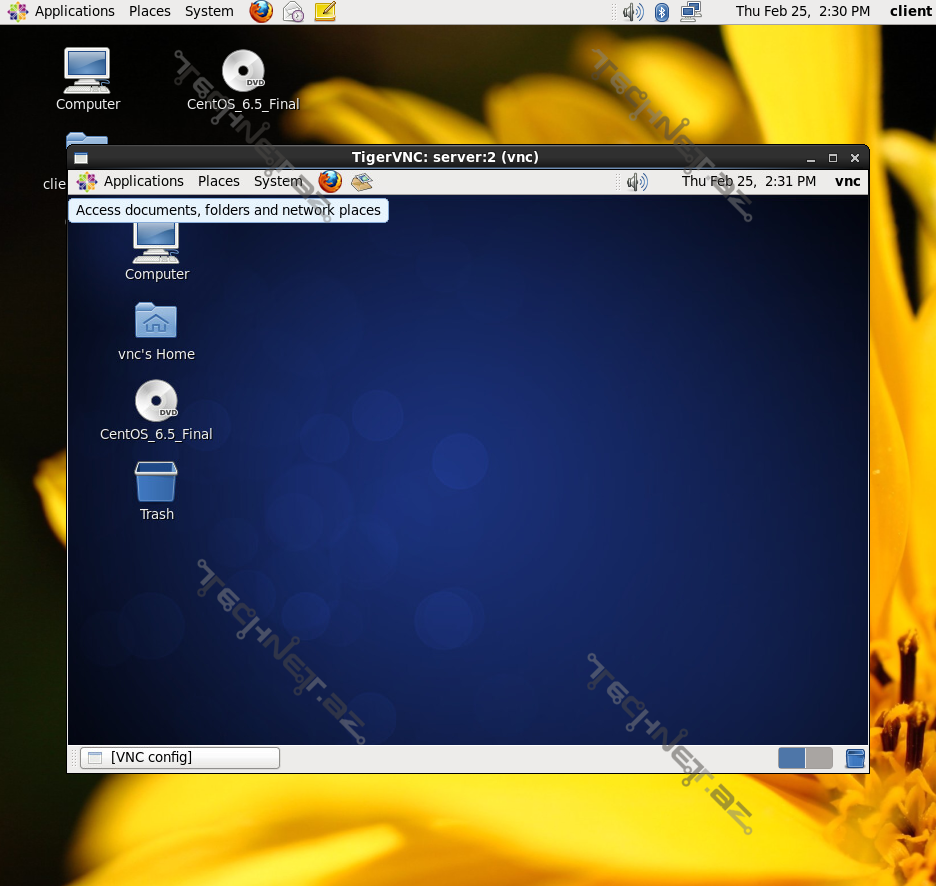This screenshot has width=936, height=886.
Task: Open the System menu on the client panel
Action: (209, 12)
